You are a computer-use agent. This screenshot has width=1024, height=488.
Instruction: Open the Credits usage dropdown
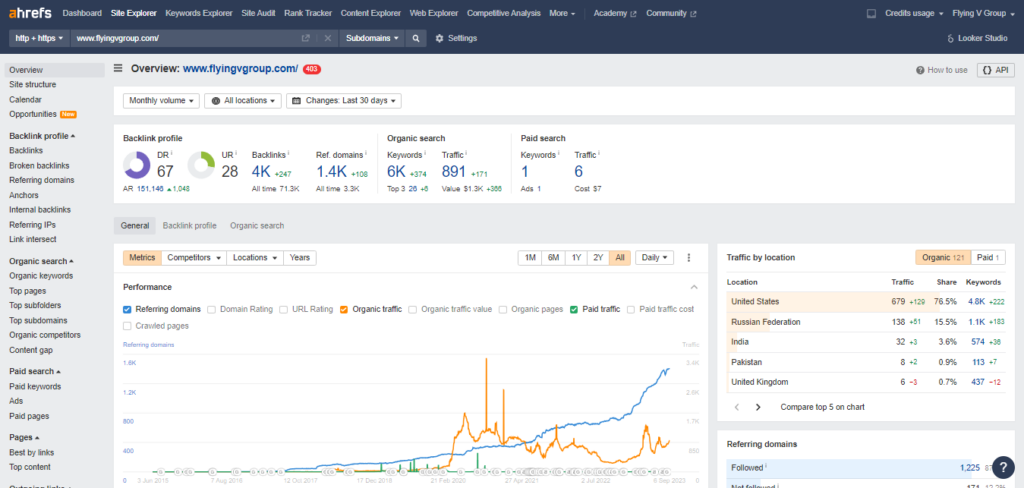914,13
